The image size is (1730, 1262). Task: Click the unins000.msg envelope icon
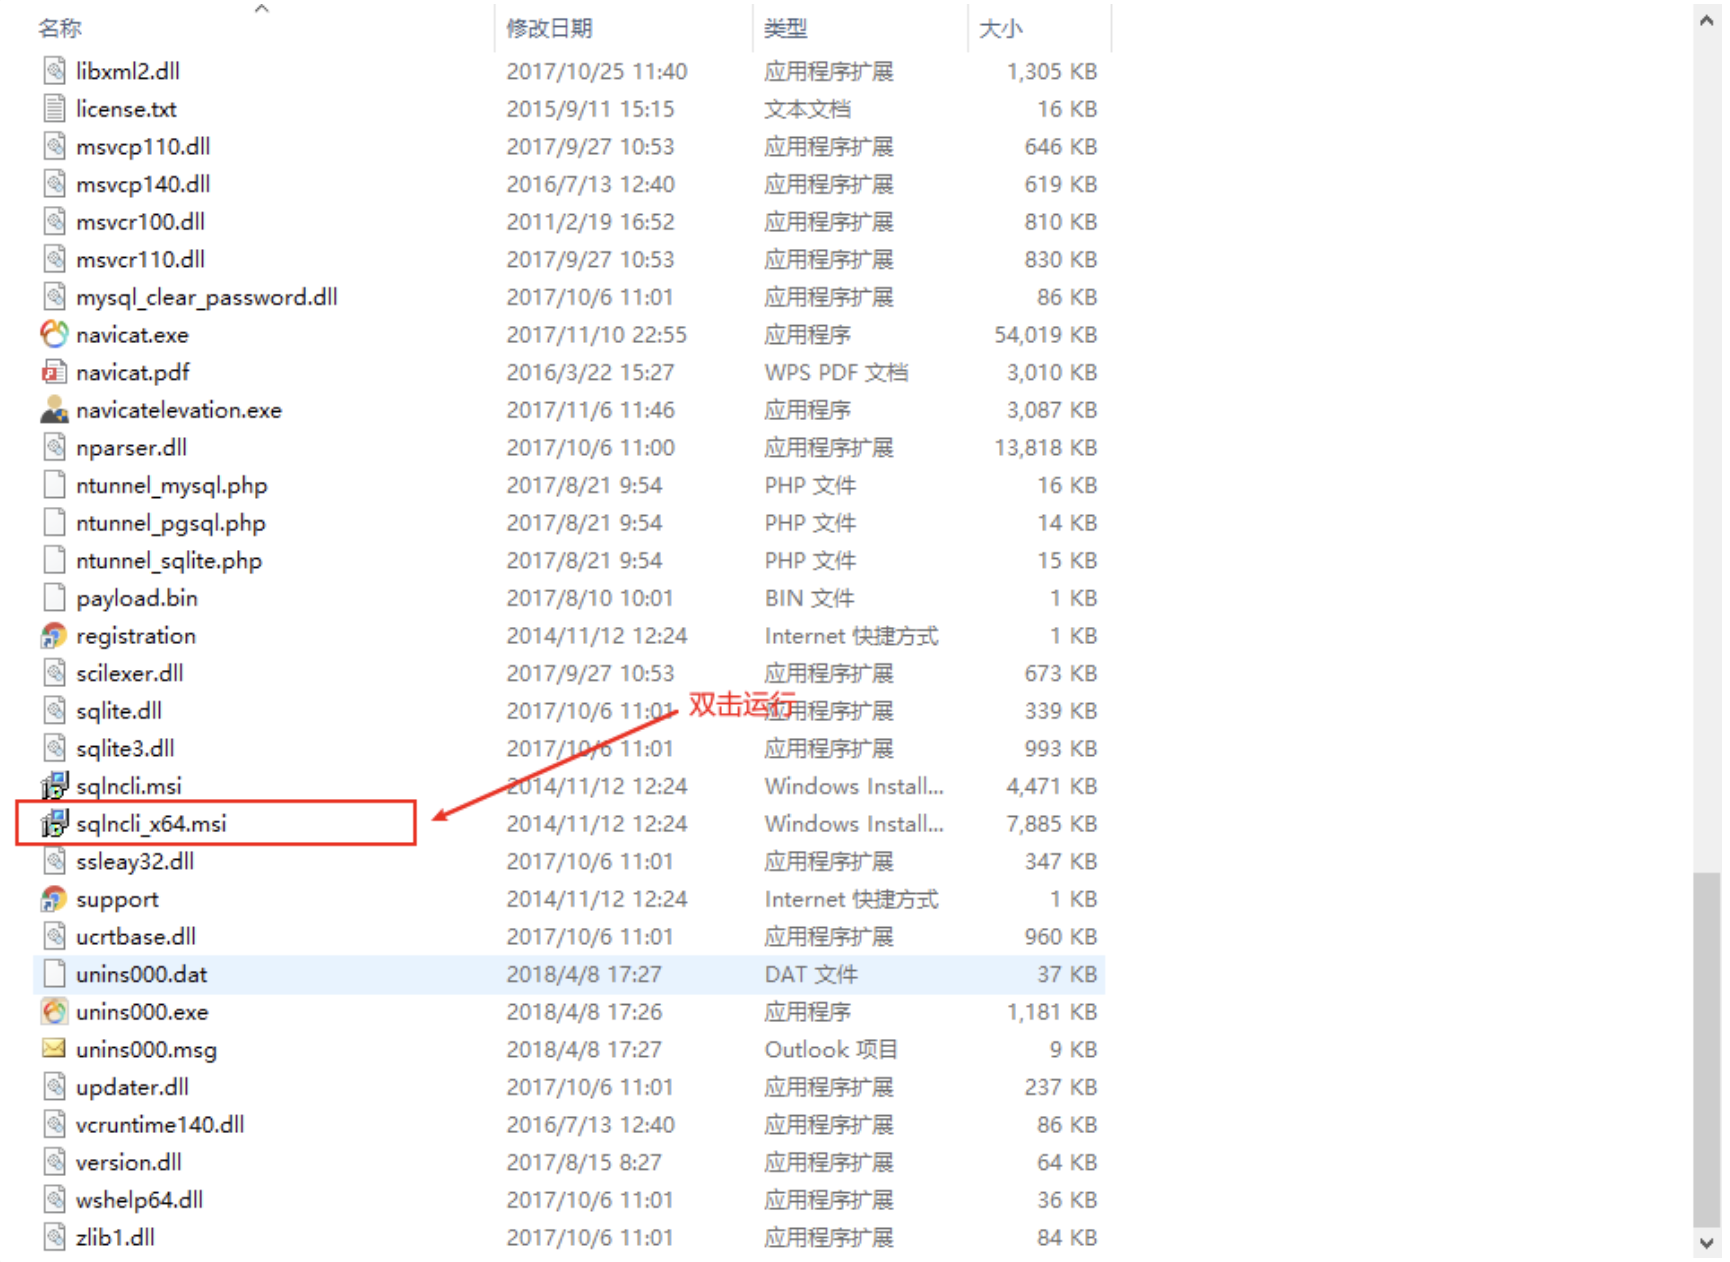pos(54,1049)
